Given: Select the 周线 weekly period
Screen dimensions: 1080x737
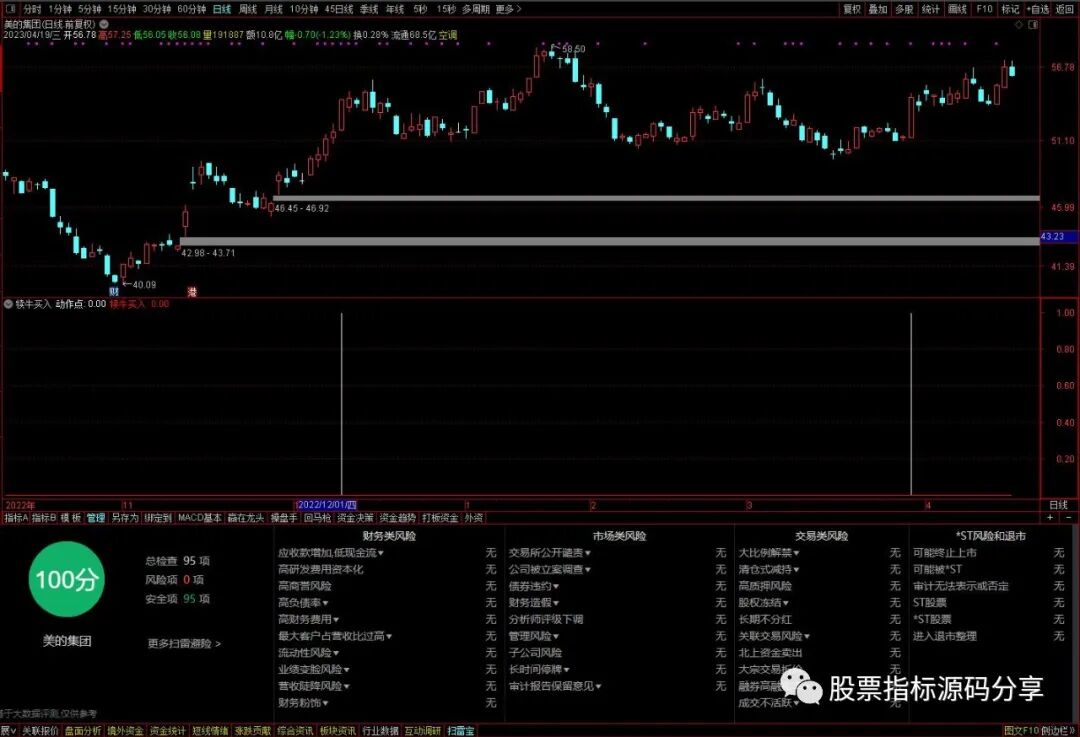Looking at the screenshot, I should point(248,9).
